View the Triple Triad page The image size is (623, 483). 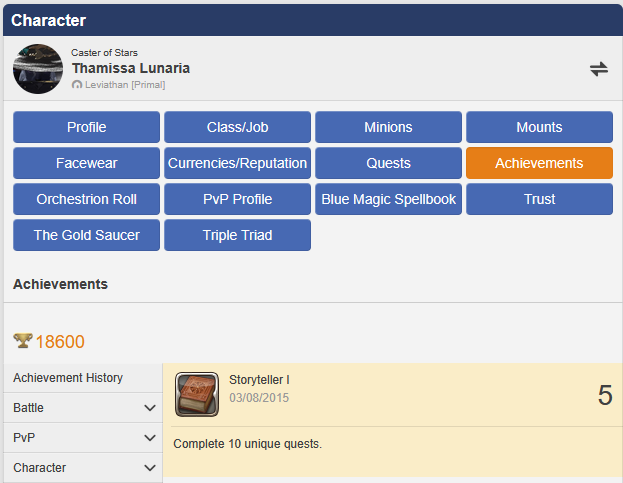[x=238, y=235]
